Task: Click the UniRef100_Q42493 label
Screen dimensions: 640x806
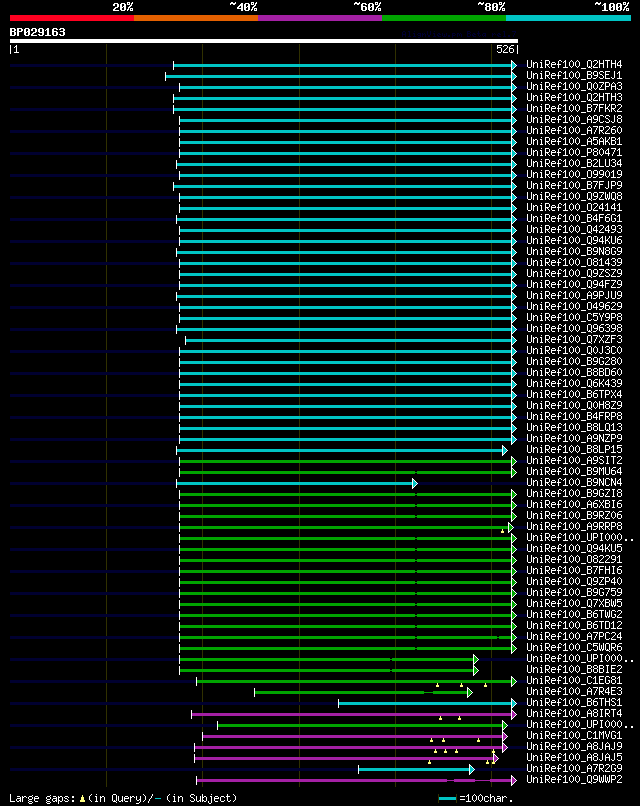Action: pos(574,229)
